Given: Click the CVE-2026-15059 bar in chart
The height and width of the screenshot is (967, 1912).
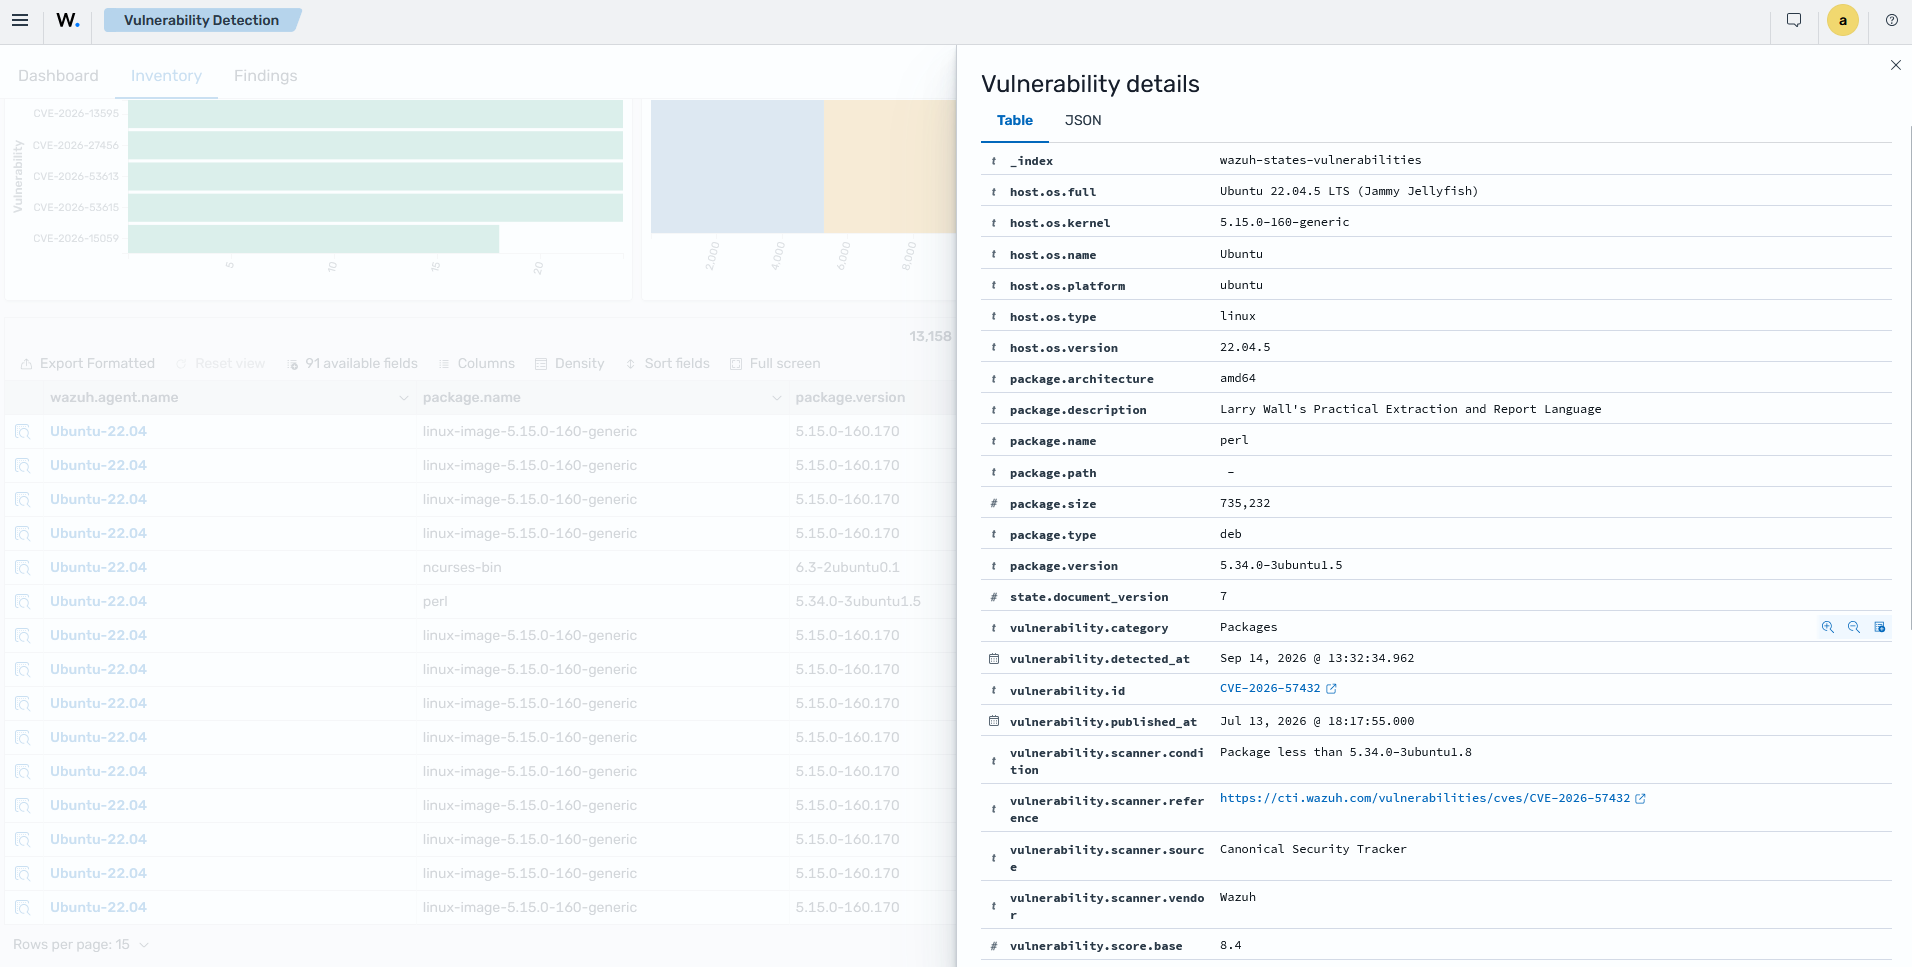Looking at the screenshot, I should click(x=314, y=239).
